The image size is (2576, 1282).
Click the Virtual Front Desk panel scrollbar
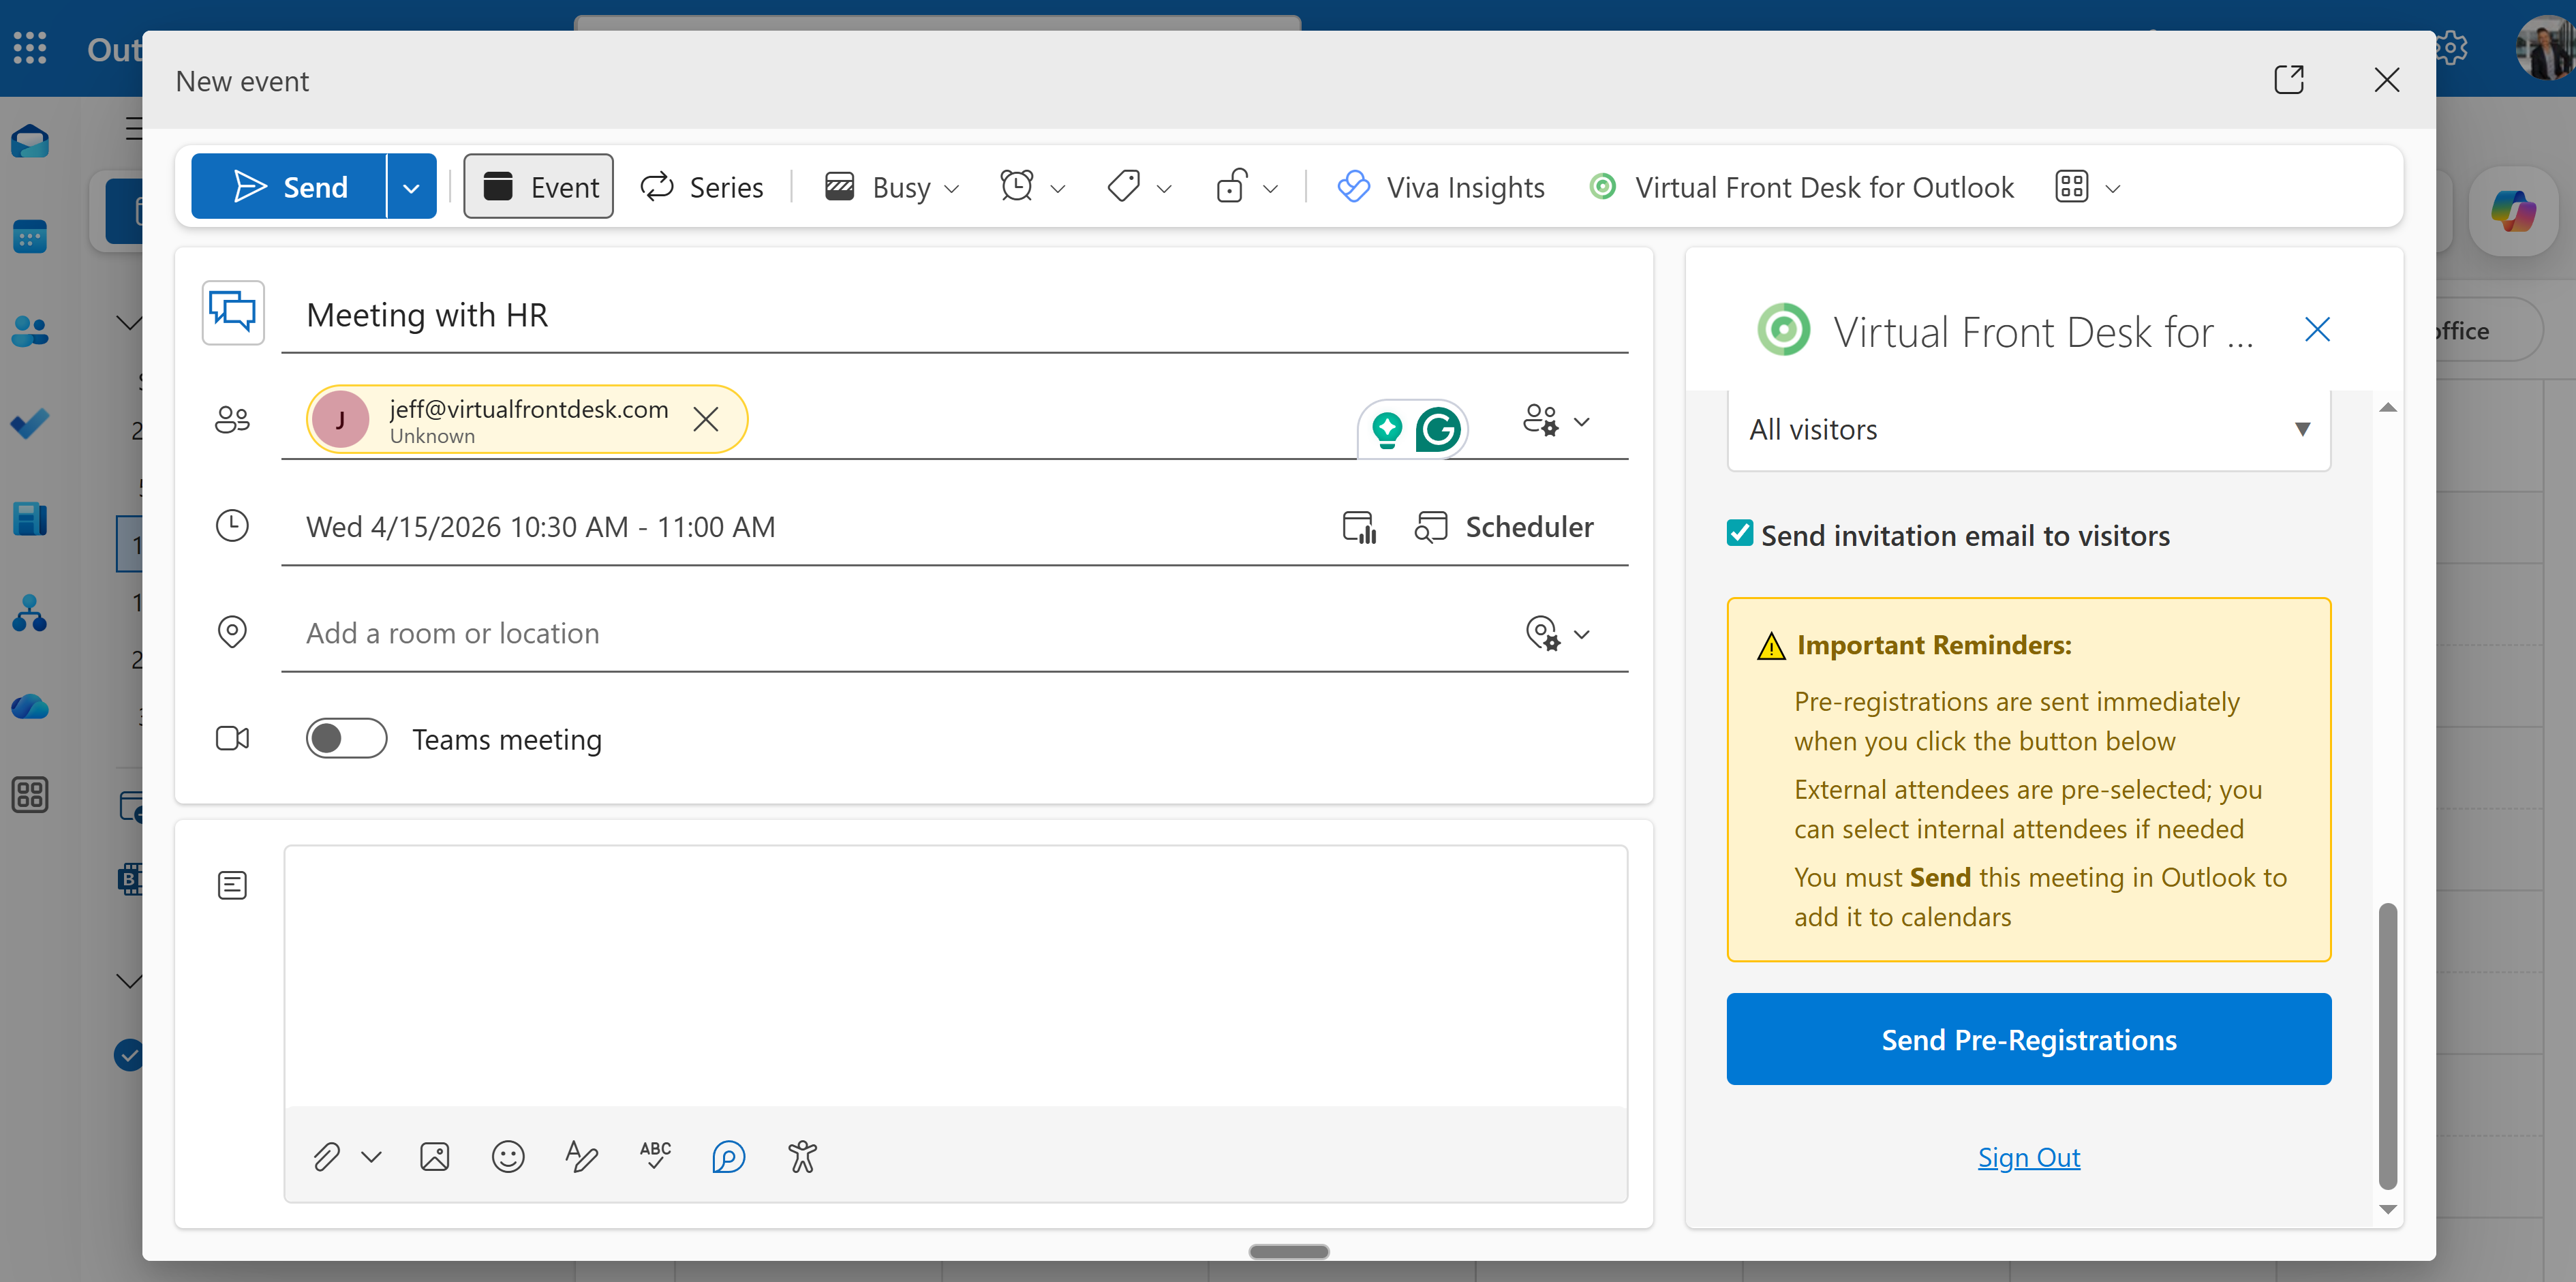click(2387, 1045)
